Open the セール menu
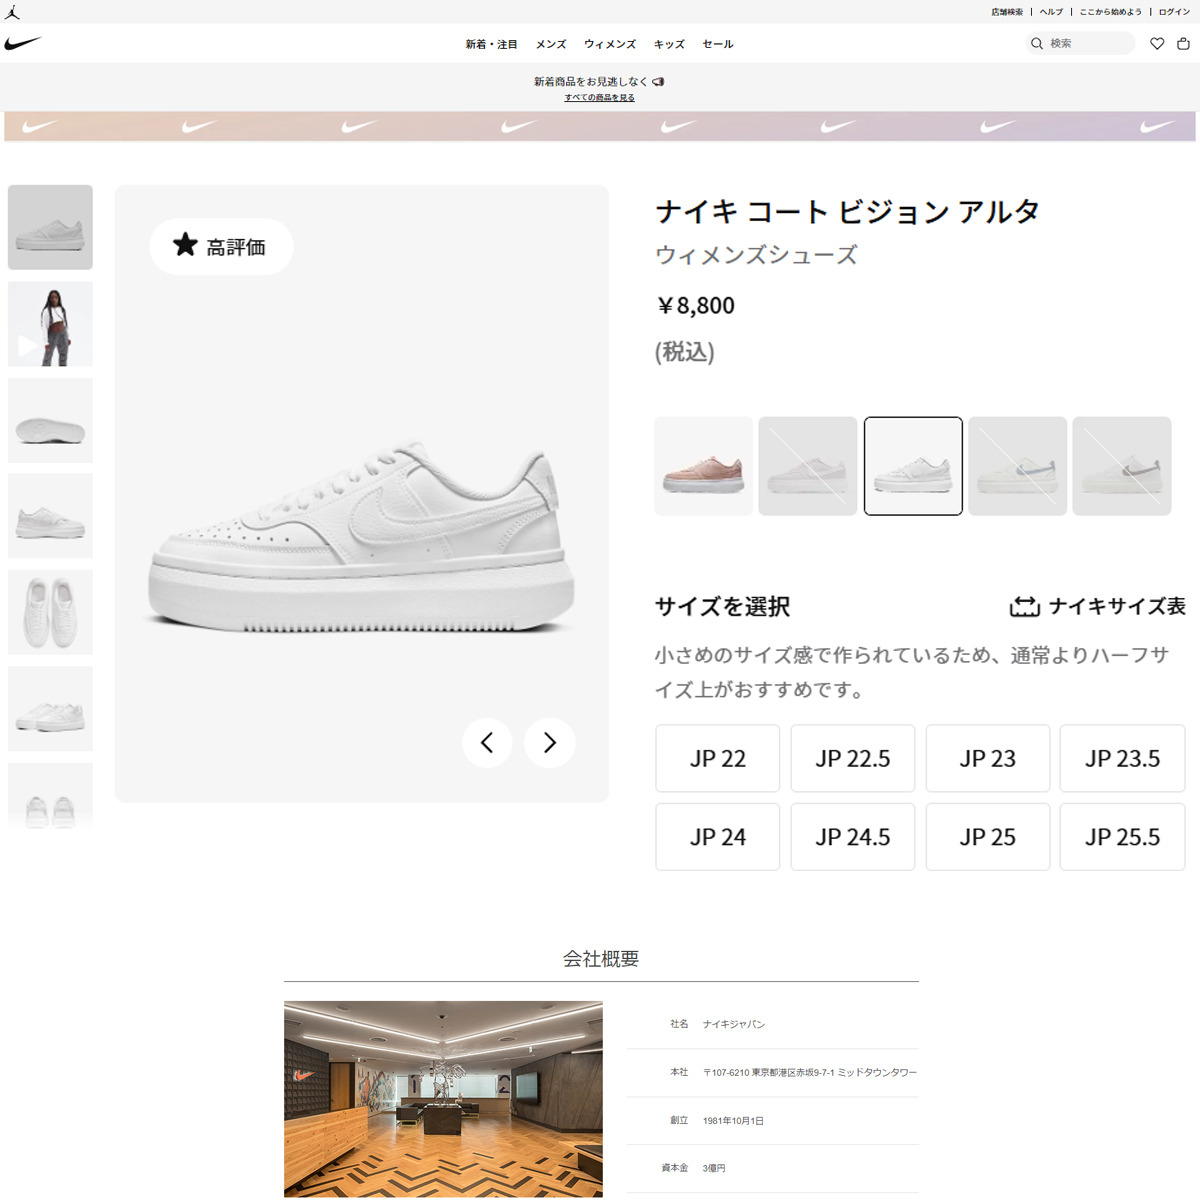This screenshot has height=1200, width=1200. point(718,44)
